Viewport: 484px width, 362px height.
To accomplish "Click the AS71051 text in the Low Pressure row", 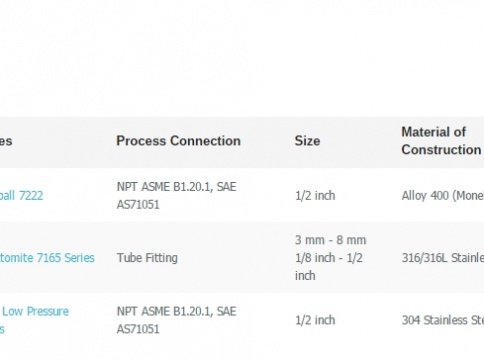I will pyautogui.click(x=138, y=329).
